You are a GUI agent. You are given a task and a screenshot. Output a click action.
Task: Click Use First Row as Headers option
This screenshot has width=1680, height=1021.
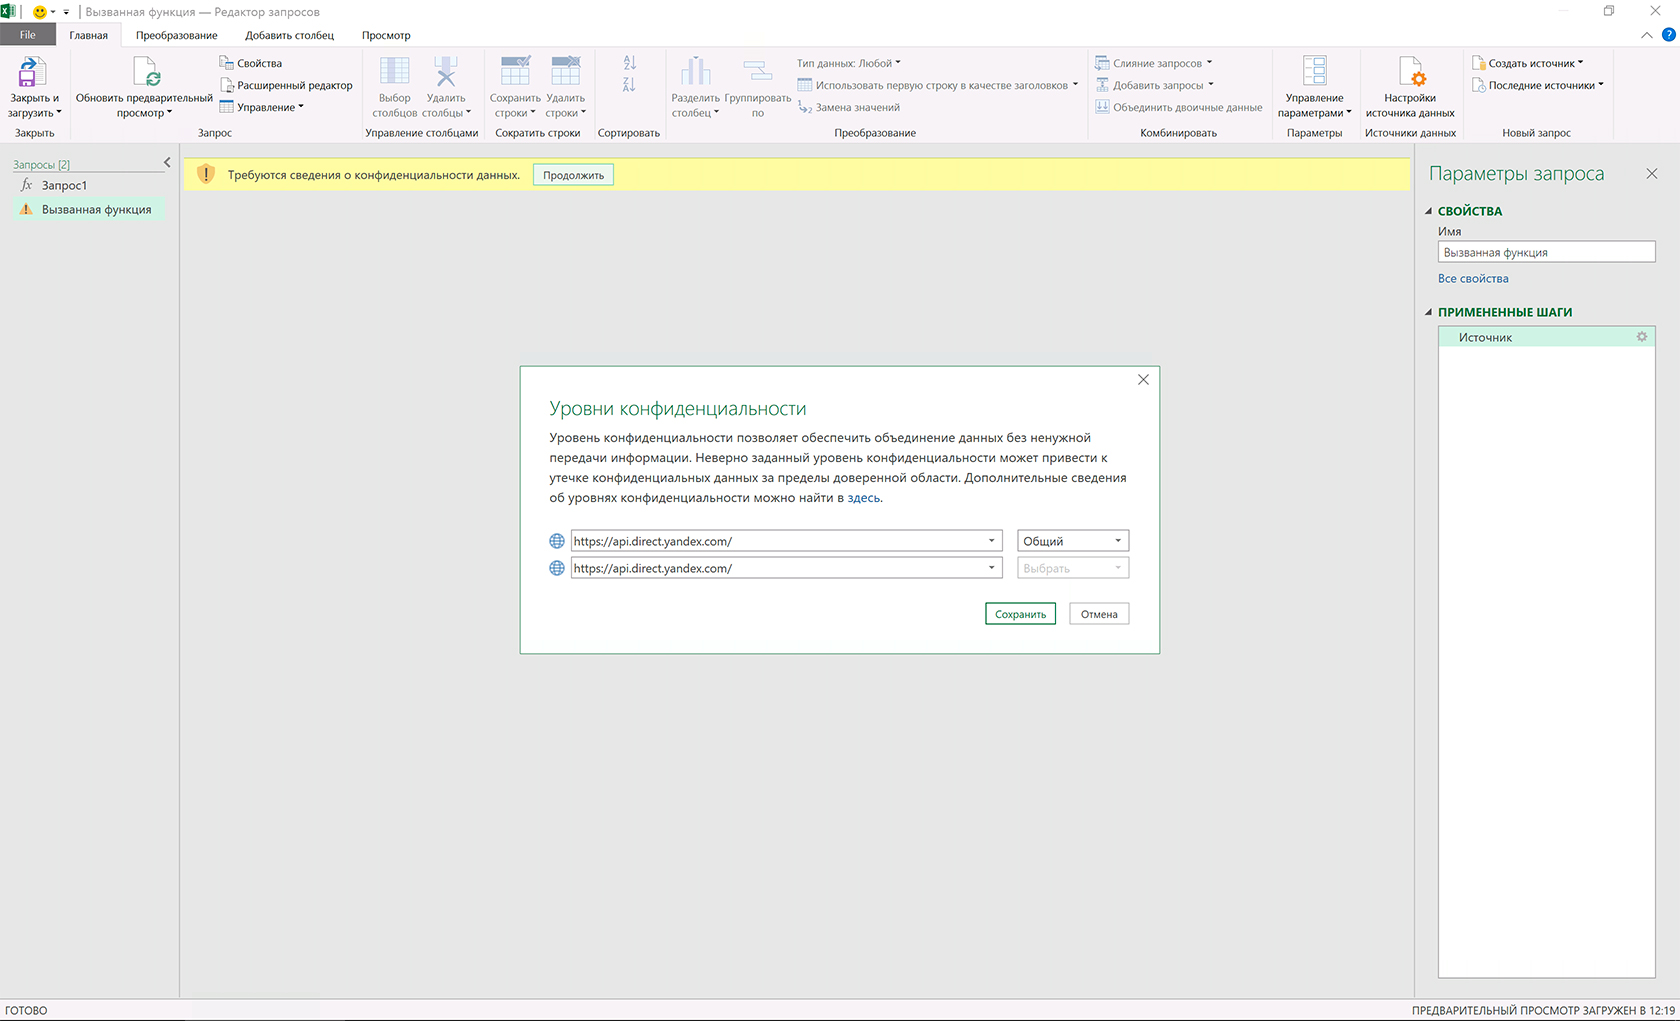[937, 85]
